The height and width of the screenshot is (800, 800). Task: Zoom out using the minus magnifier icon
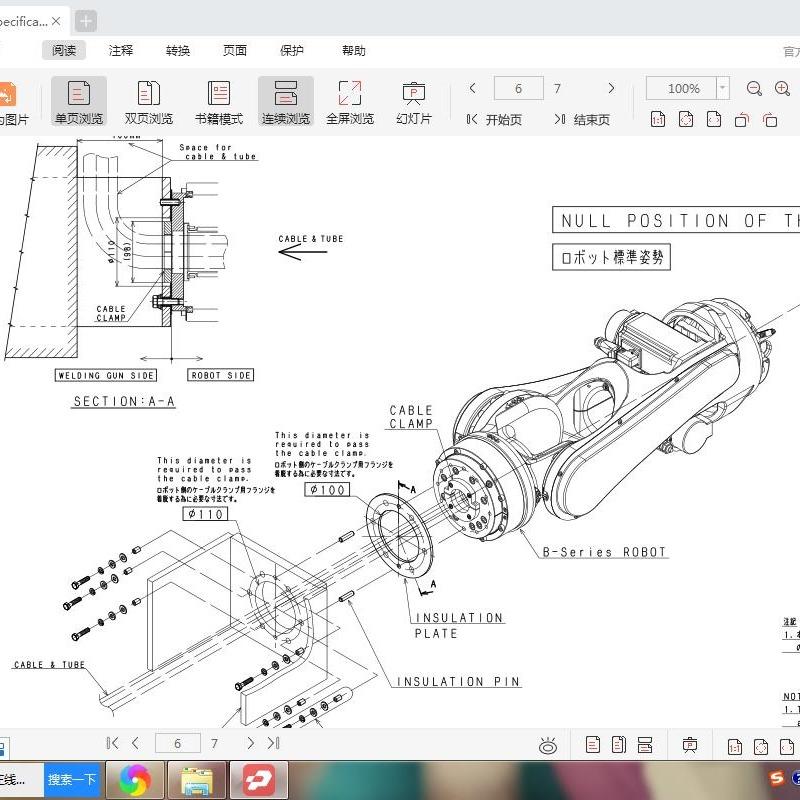754,89
